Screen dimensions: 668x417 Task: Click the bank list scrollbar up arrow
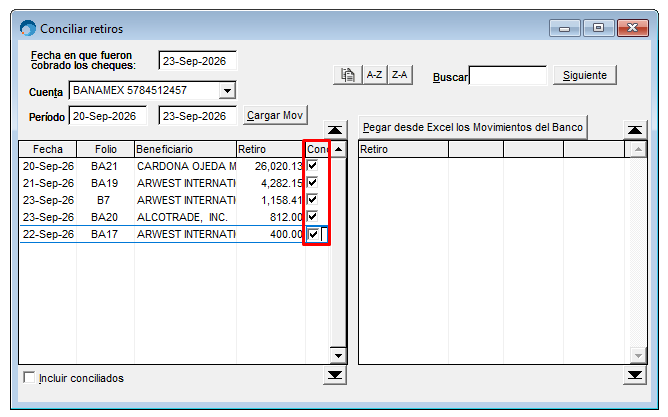[638, 150]
